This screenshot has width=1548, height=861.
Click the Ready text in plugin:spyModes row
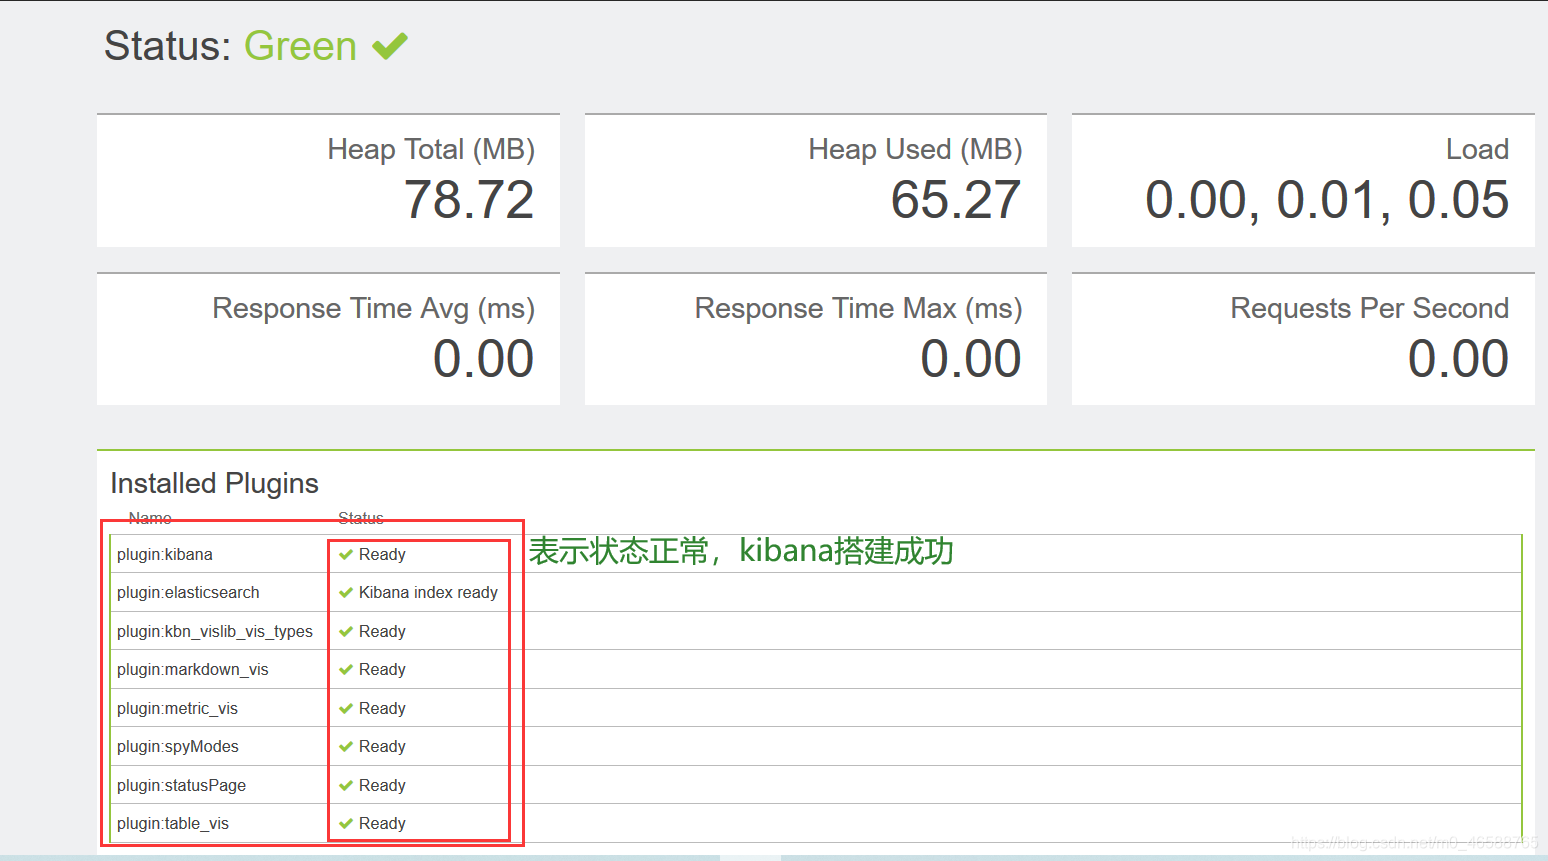[x=382, y=746]
